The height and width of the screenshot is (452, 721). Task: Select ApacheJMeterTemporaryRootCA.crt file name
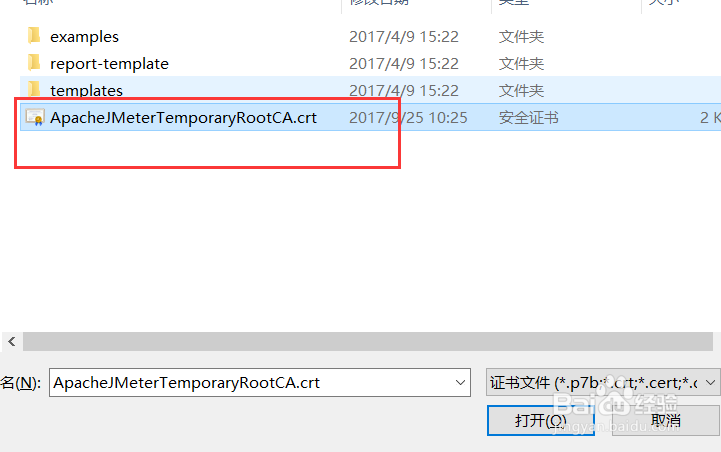pyautogui.click(x=183, y=118)
